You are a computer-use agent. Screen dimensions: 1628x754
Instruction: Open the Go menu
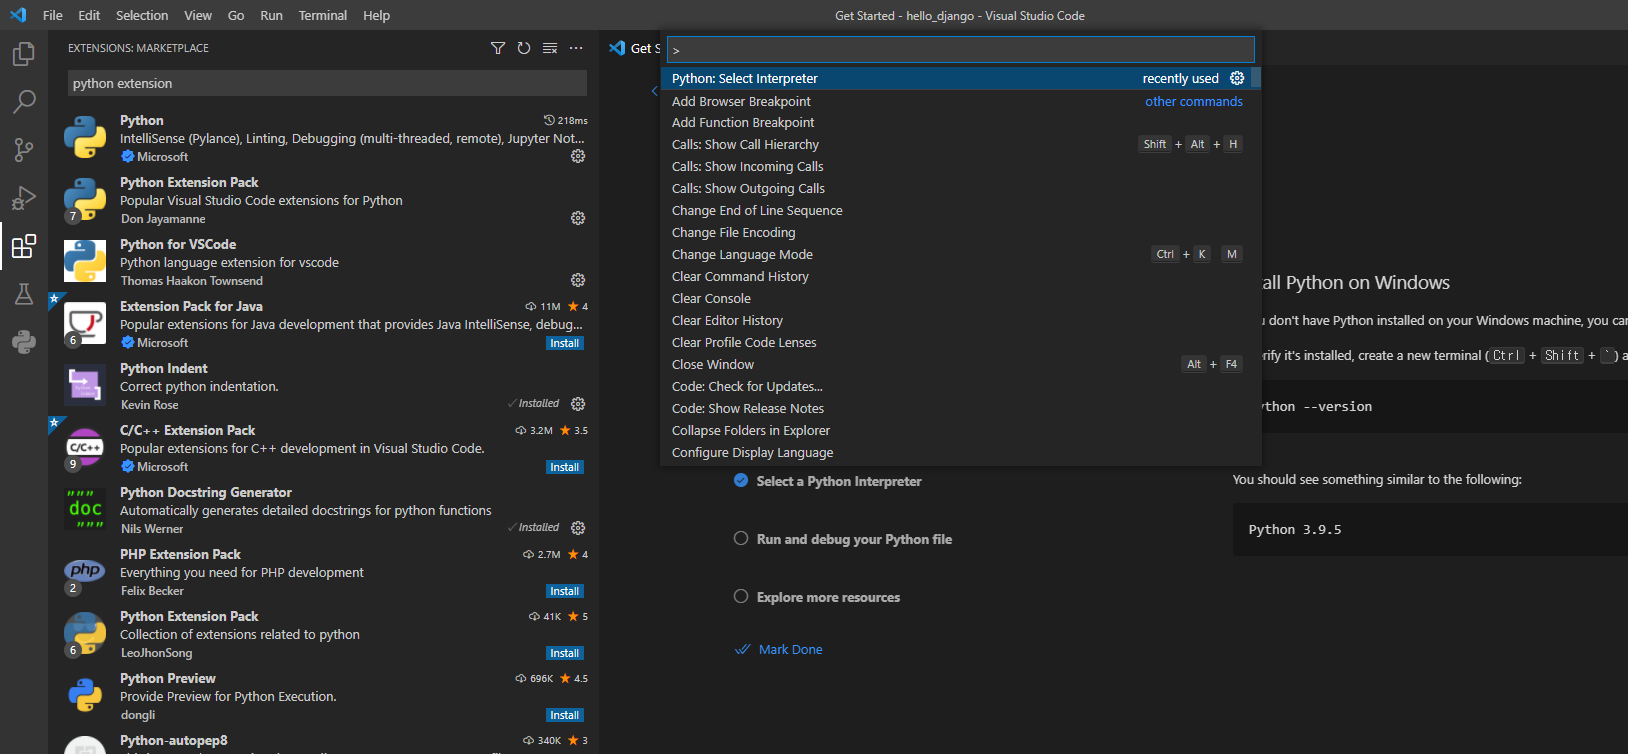point(236,15)
